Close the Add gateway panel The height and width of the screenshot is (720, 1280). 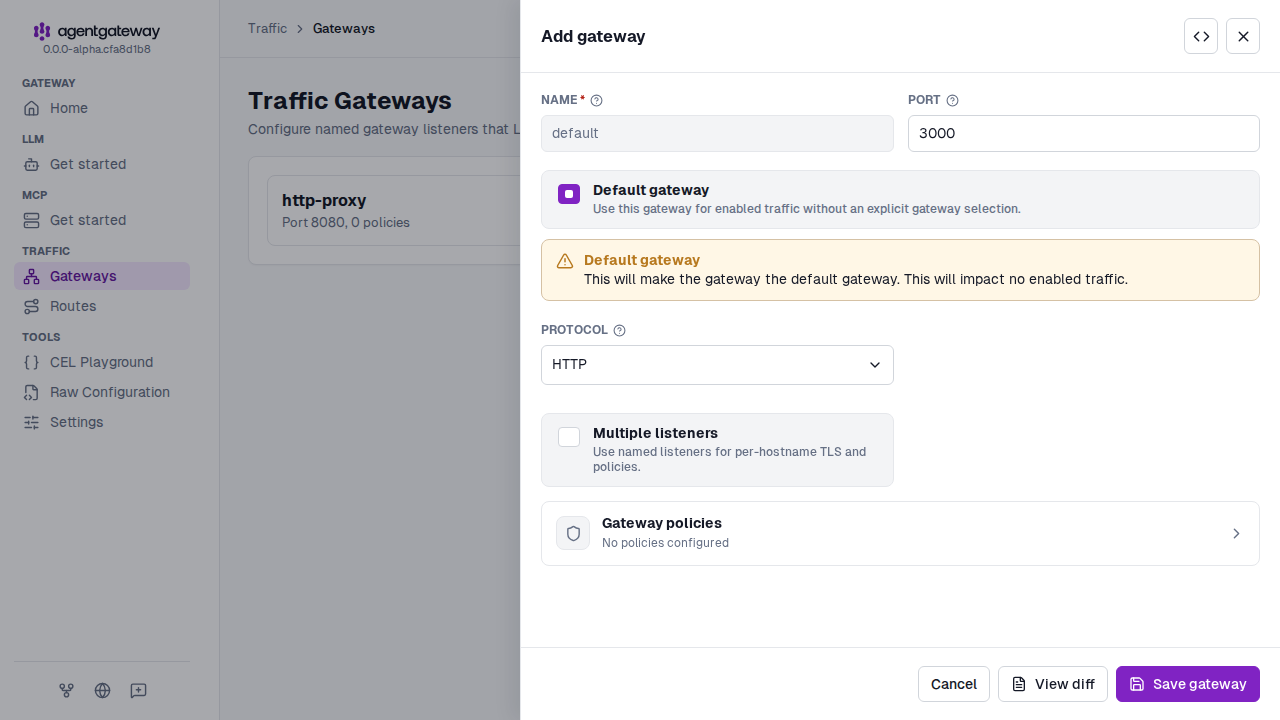pos(1243,36)
